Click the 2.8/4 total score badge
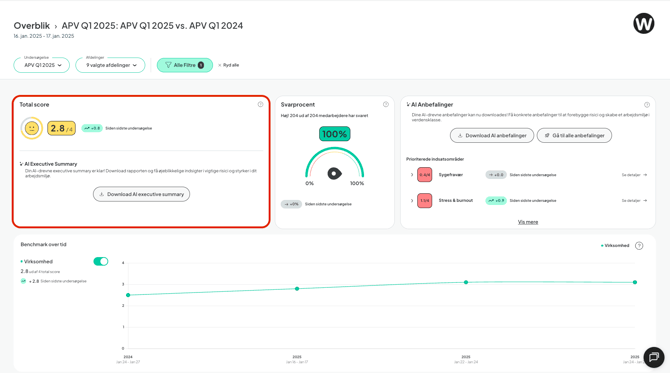The width and height of the screenshot is (670, 373). click(62, 128)
